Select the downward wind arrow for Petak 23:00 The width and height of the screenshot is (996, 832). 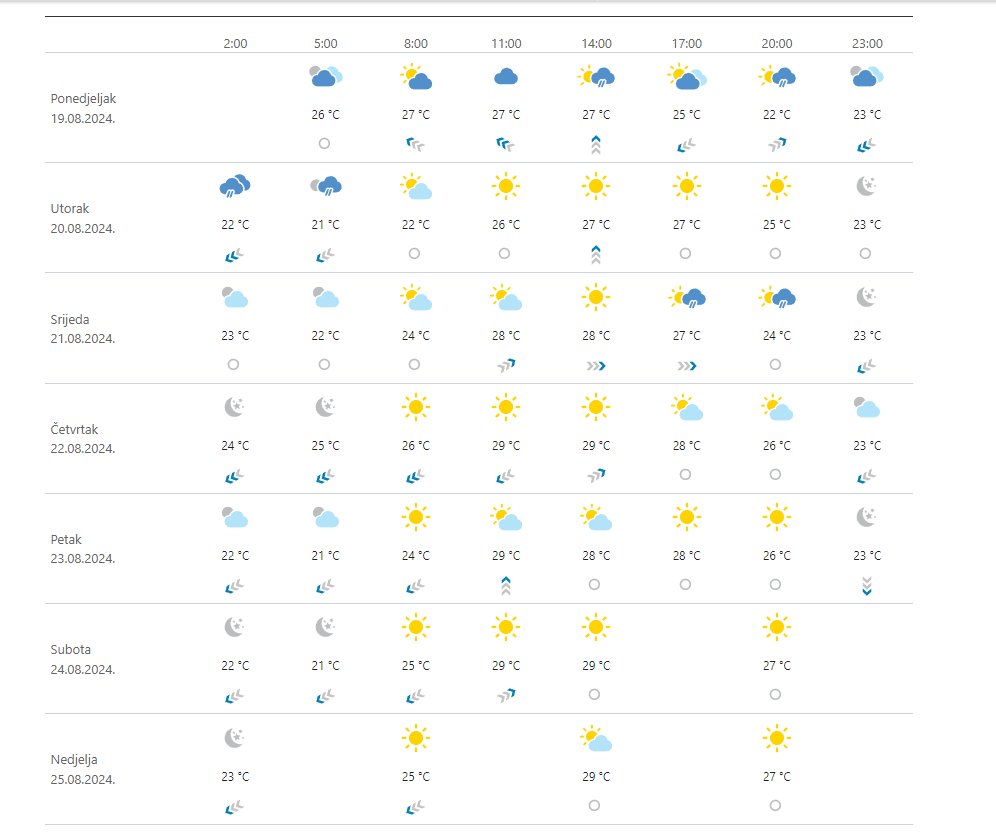point(867,585)
